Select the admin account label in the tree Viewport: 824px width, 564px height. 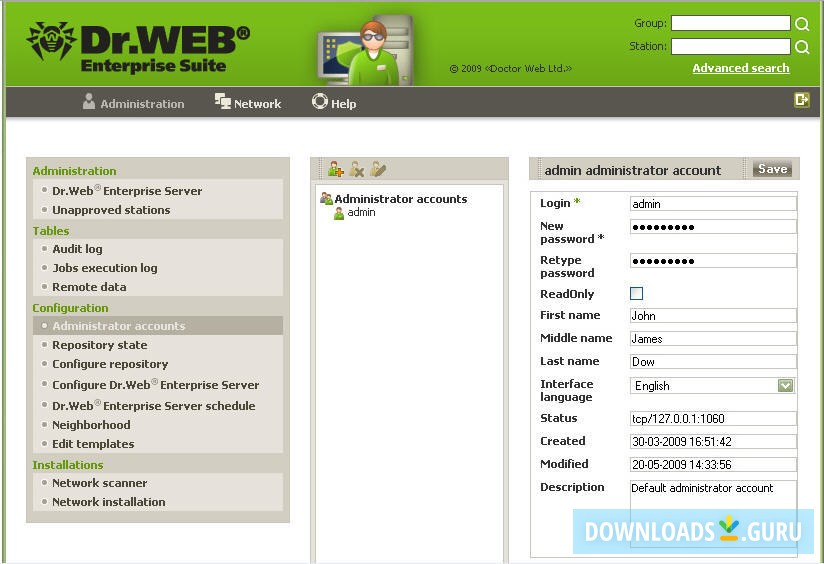coord(361,212)
